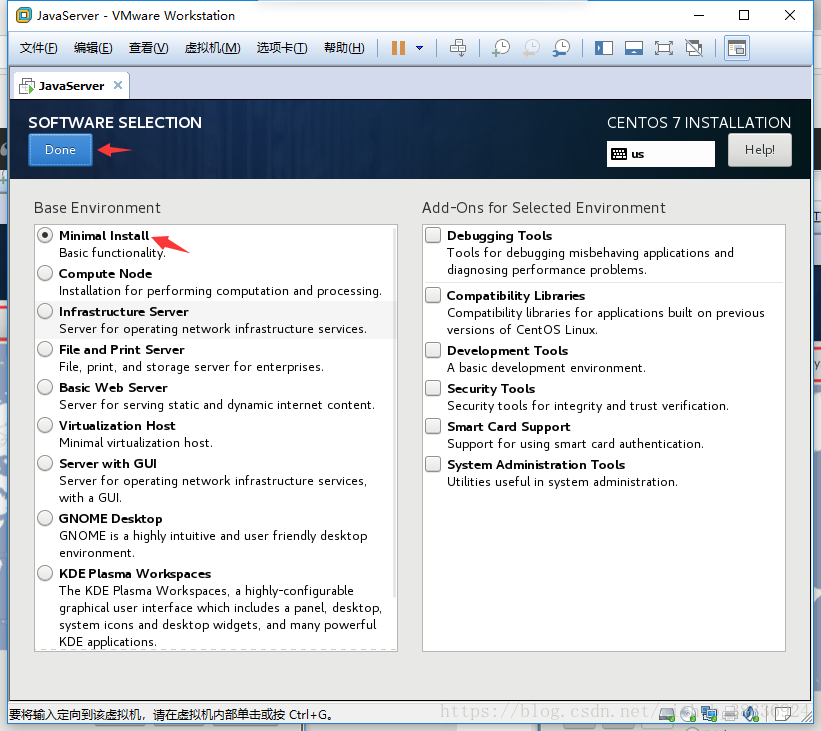This screenshot has height=731, width=821.
Task: Click the VMware Workstation logo in title bar
Action: click(23, 15)
